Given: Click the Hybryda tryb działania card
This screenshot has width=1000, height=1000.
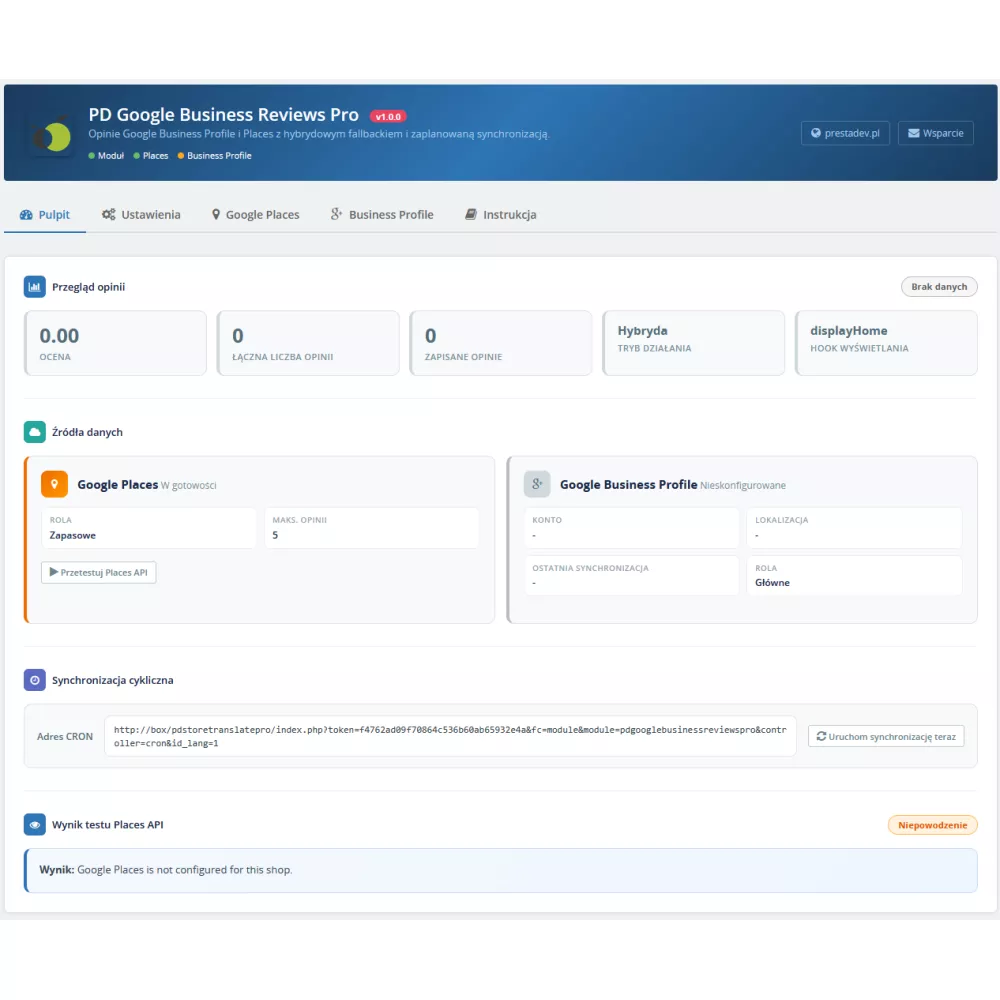Looking at the screenshot, I should coord(693,343).
